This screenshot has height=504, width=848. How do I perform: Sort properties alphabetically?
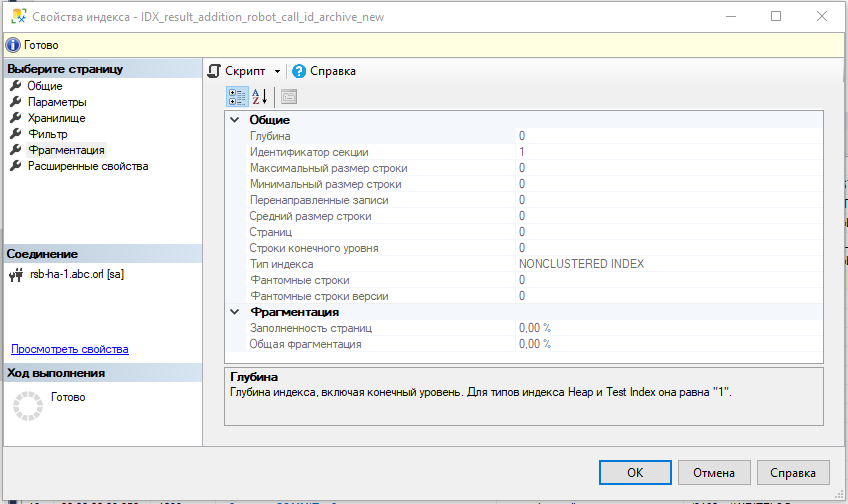(258, 97)
